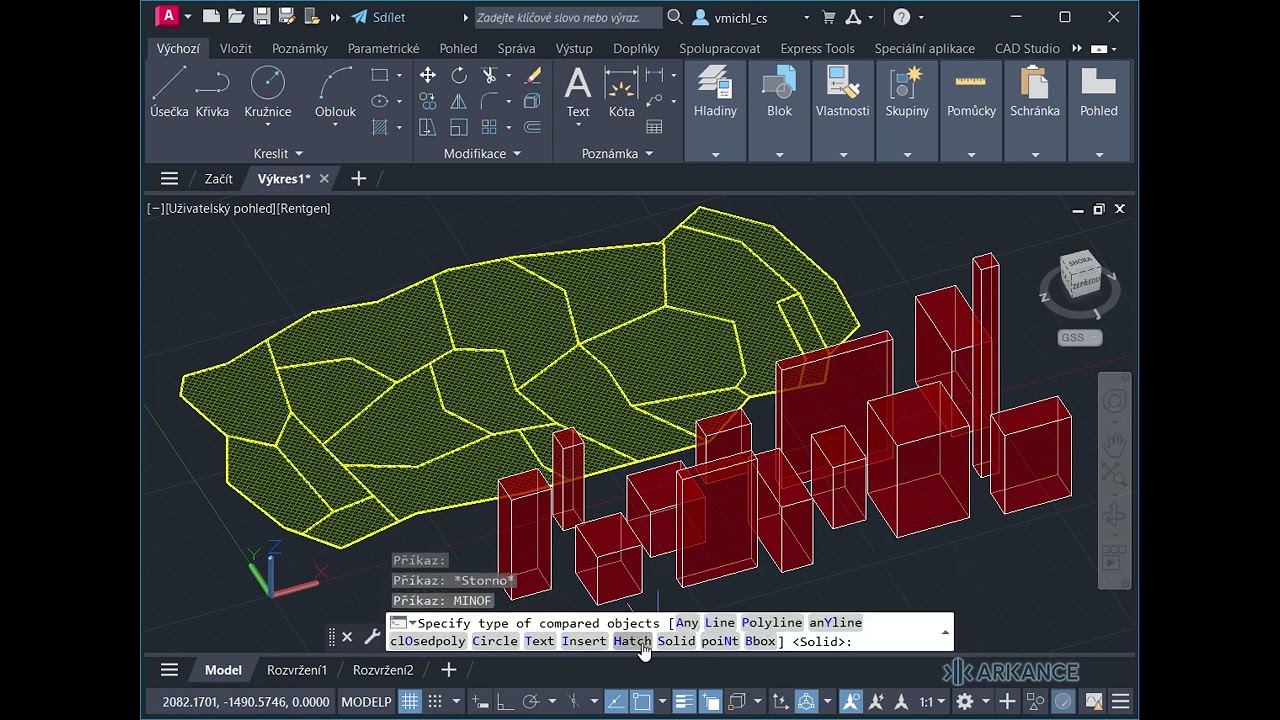1280x720 pixels.
Task: Toggle polar tracking in status bar
Action: pos(531,702)
